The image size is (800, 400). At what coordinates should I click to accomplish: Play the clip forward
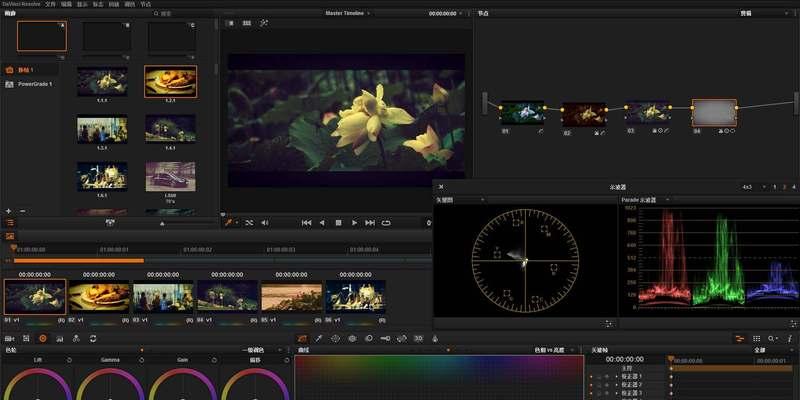point(354,222)
